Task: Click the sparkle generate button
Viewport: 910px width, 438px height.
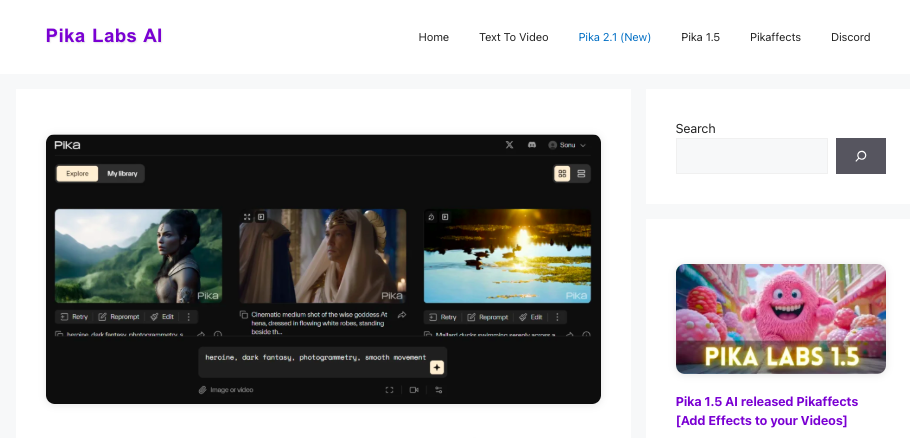Action: pos(436,367)
